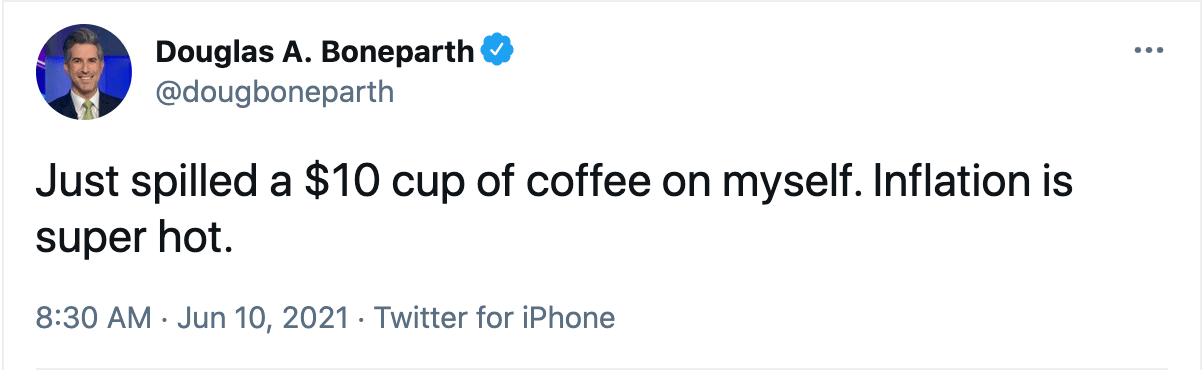This screenshot has height=370, width=1204.
Task: Open Douglas A. Boneparth's profile photo
Action: click(84, 72)
